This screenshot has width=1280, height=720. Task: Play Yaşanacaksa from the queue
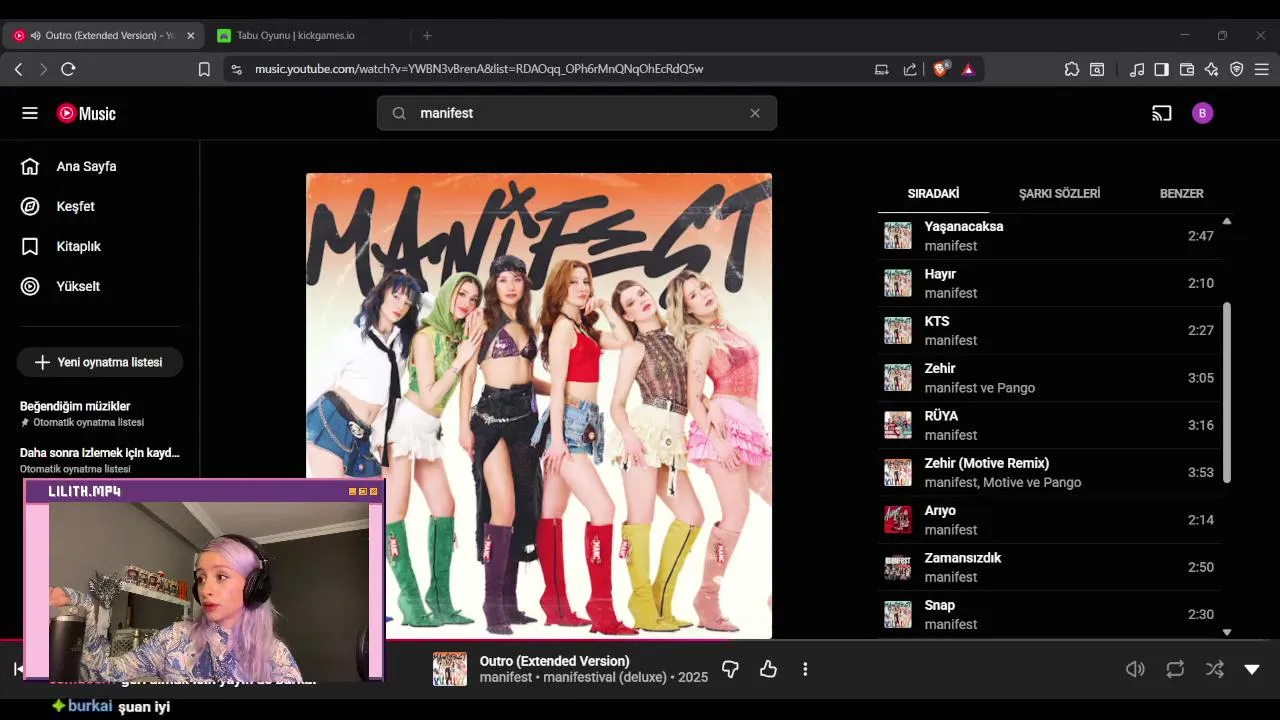click(1048, 236)
